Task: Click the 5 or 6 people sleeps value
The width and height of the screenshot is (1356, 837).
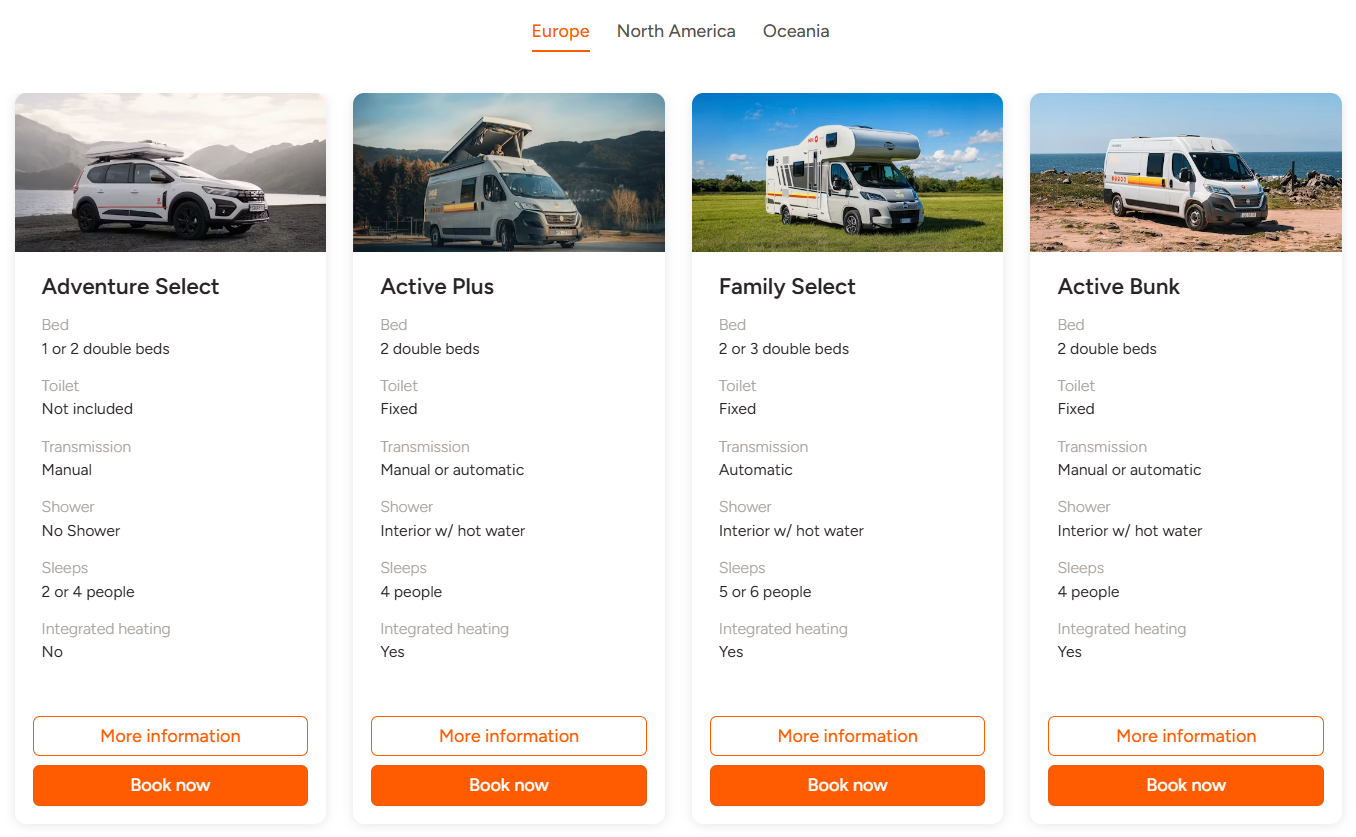Action: pos(765,592)
